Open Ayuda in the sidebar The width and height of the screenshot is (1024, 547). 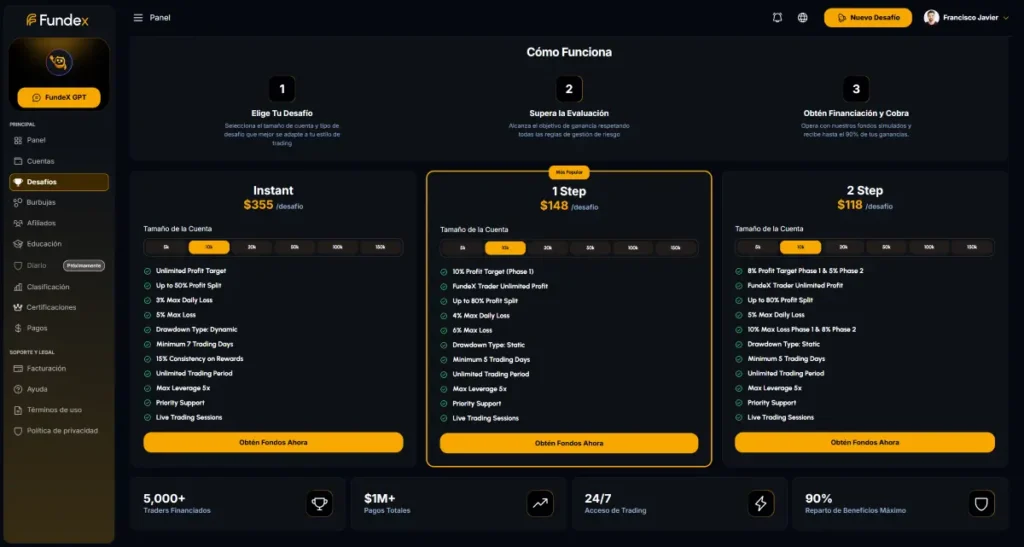tap(59, 389)
